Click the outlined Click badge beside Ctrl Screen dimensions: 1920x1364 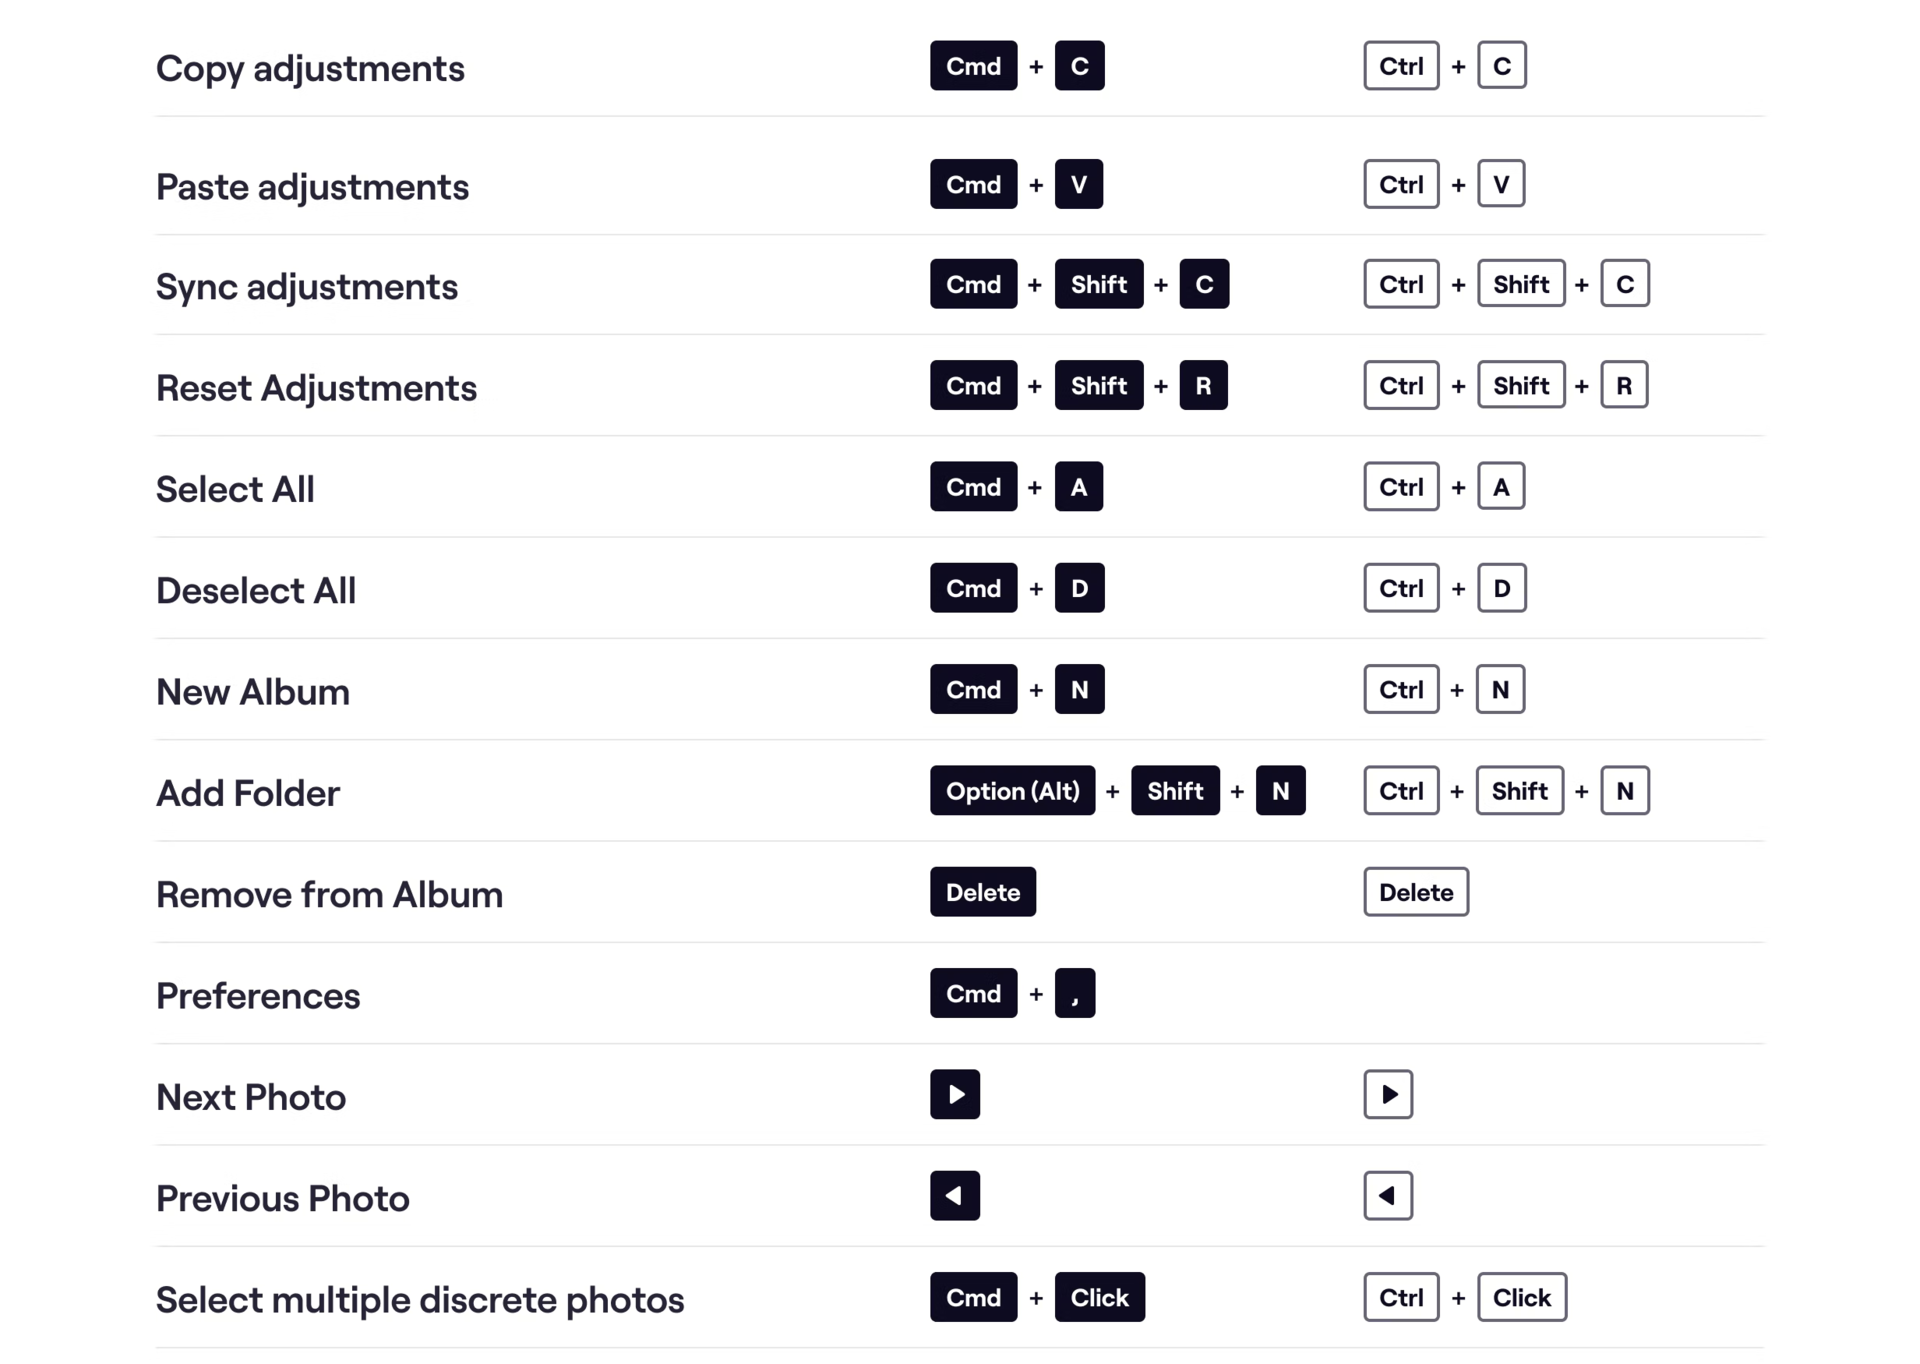[x=1522, y=1297]
